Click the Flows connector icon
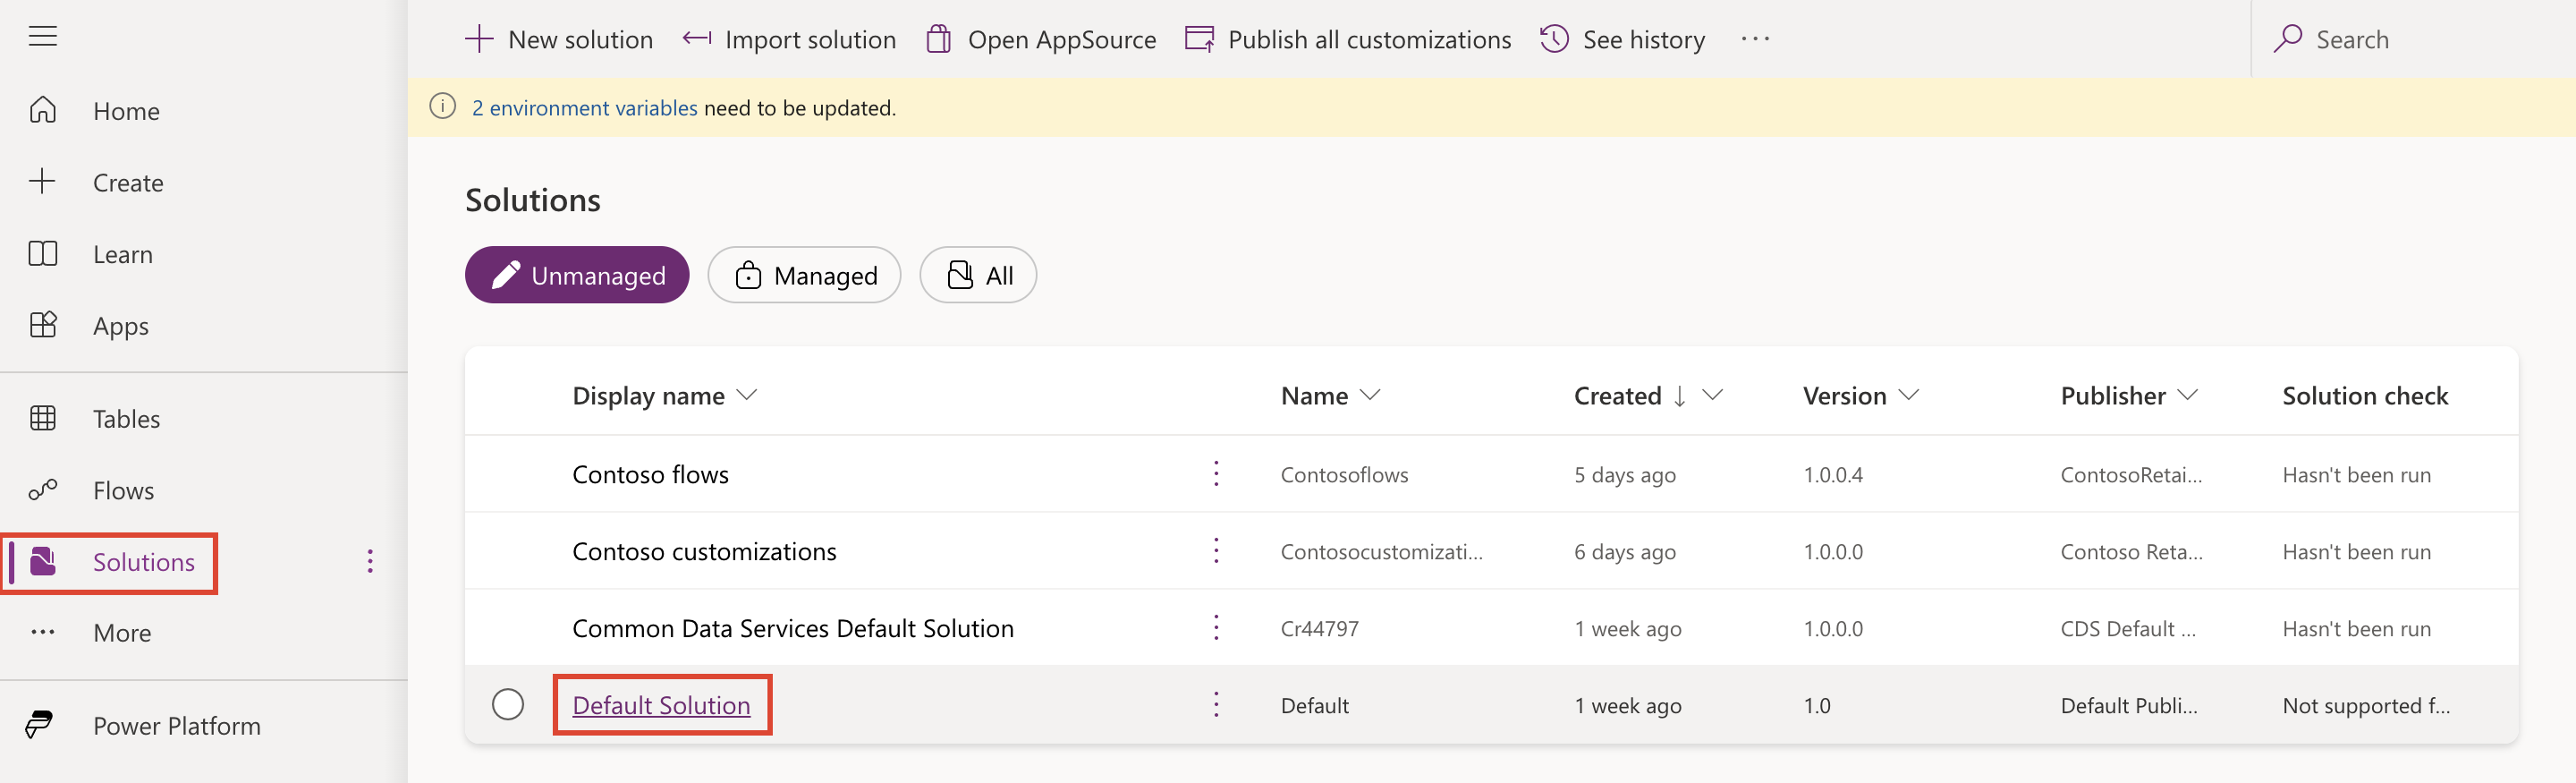 (43, 489)
